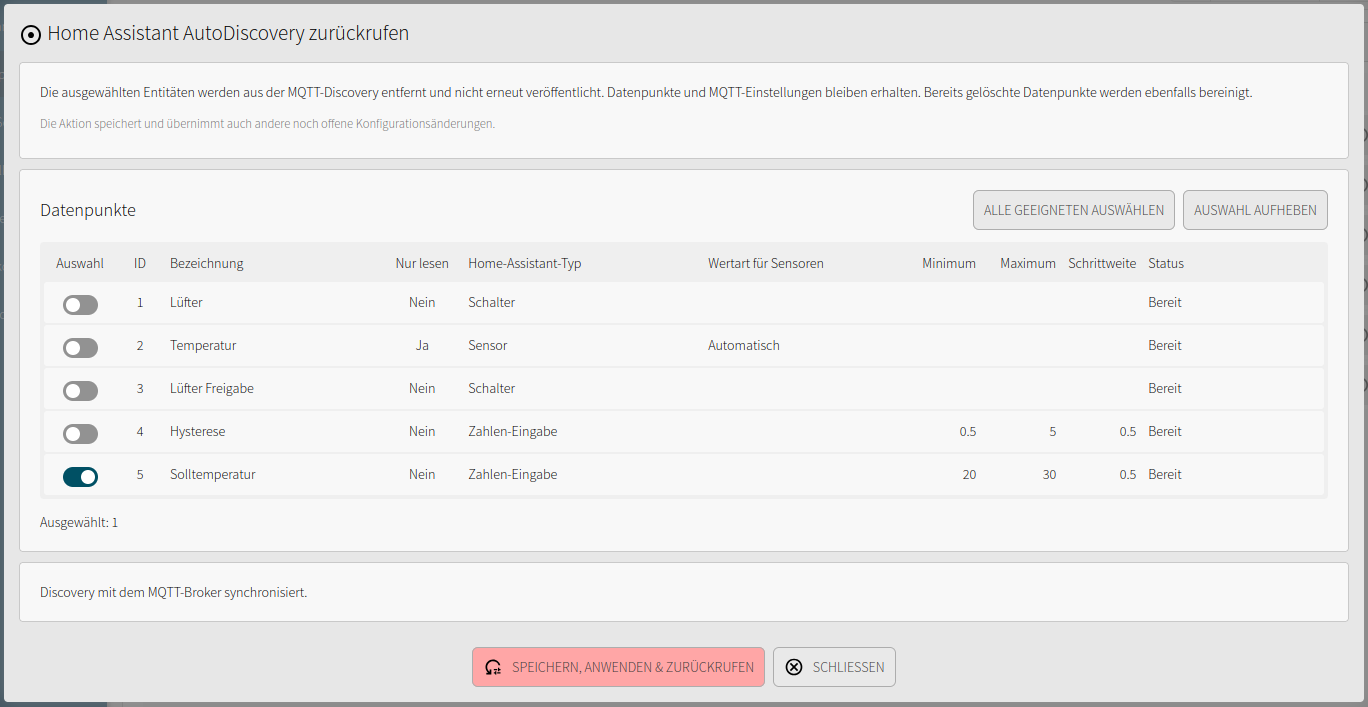The height and width of the screenshot is (707, 1368).
Task: Click ID 4 in the Hysterese row
Action: (x=140, y=431)
